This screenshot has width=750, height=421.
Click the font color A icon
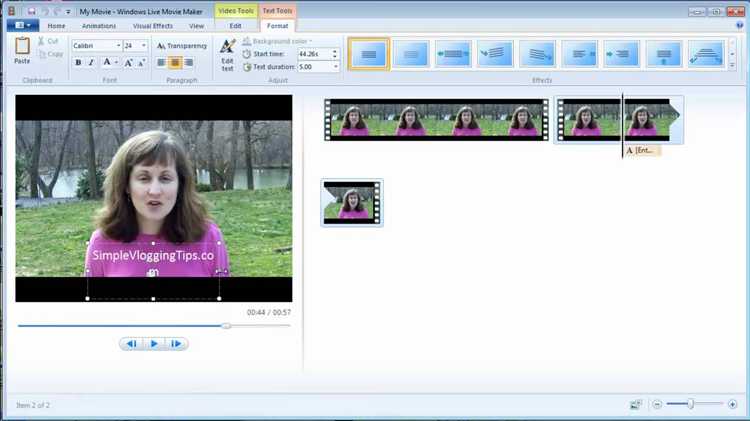[x=107, y=62]
